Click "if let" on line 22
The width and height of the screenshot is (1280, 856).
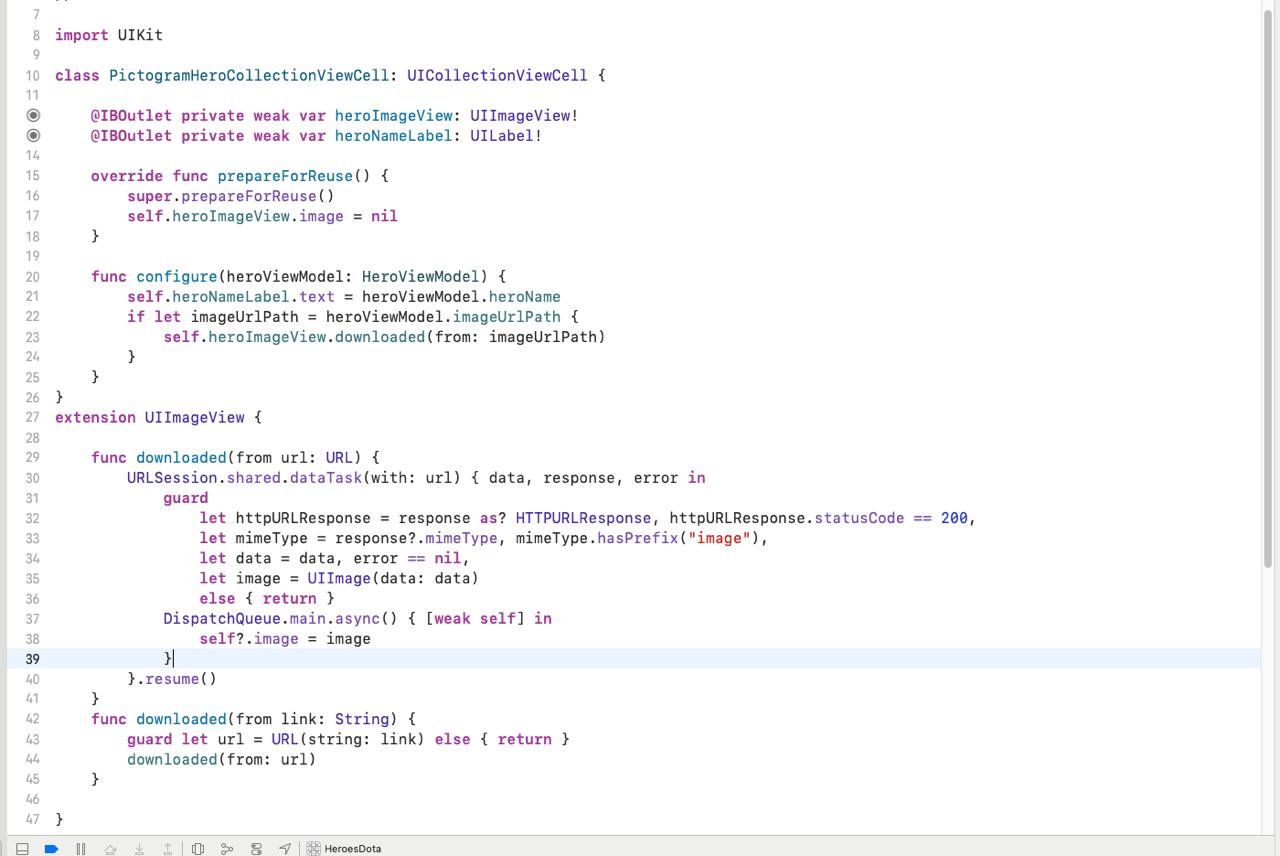pyautogui.click(x=154, y=317)
